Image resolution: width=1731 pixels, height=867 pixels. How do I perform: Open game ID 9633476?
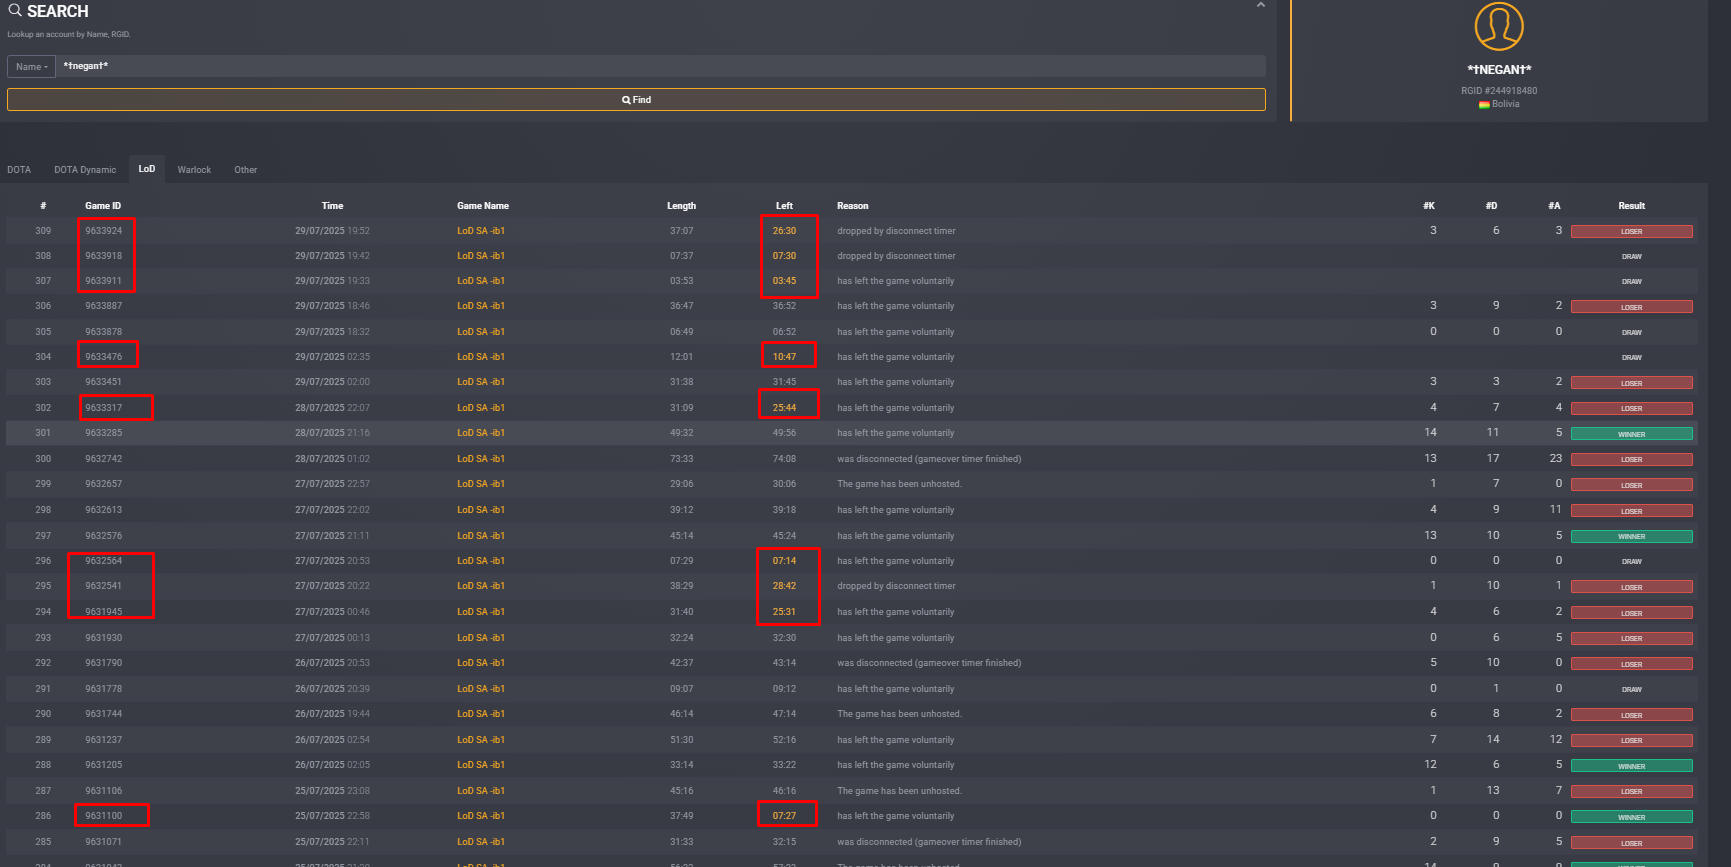pos(103,357)
